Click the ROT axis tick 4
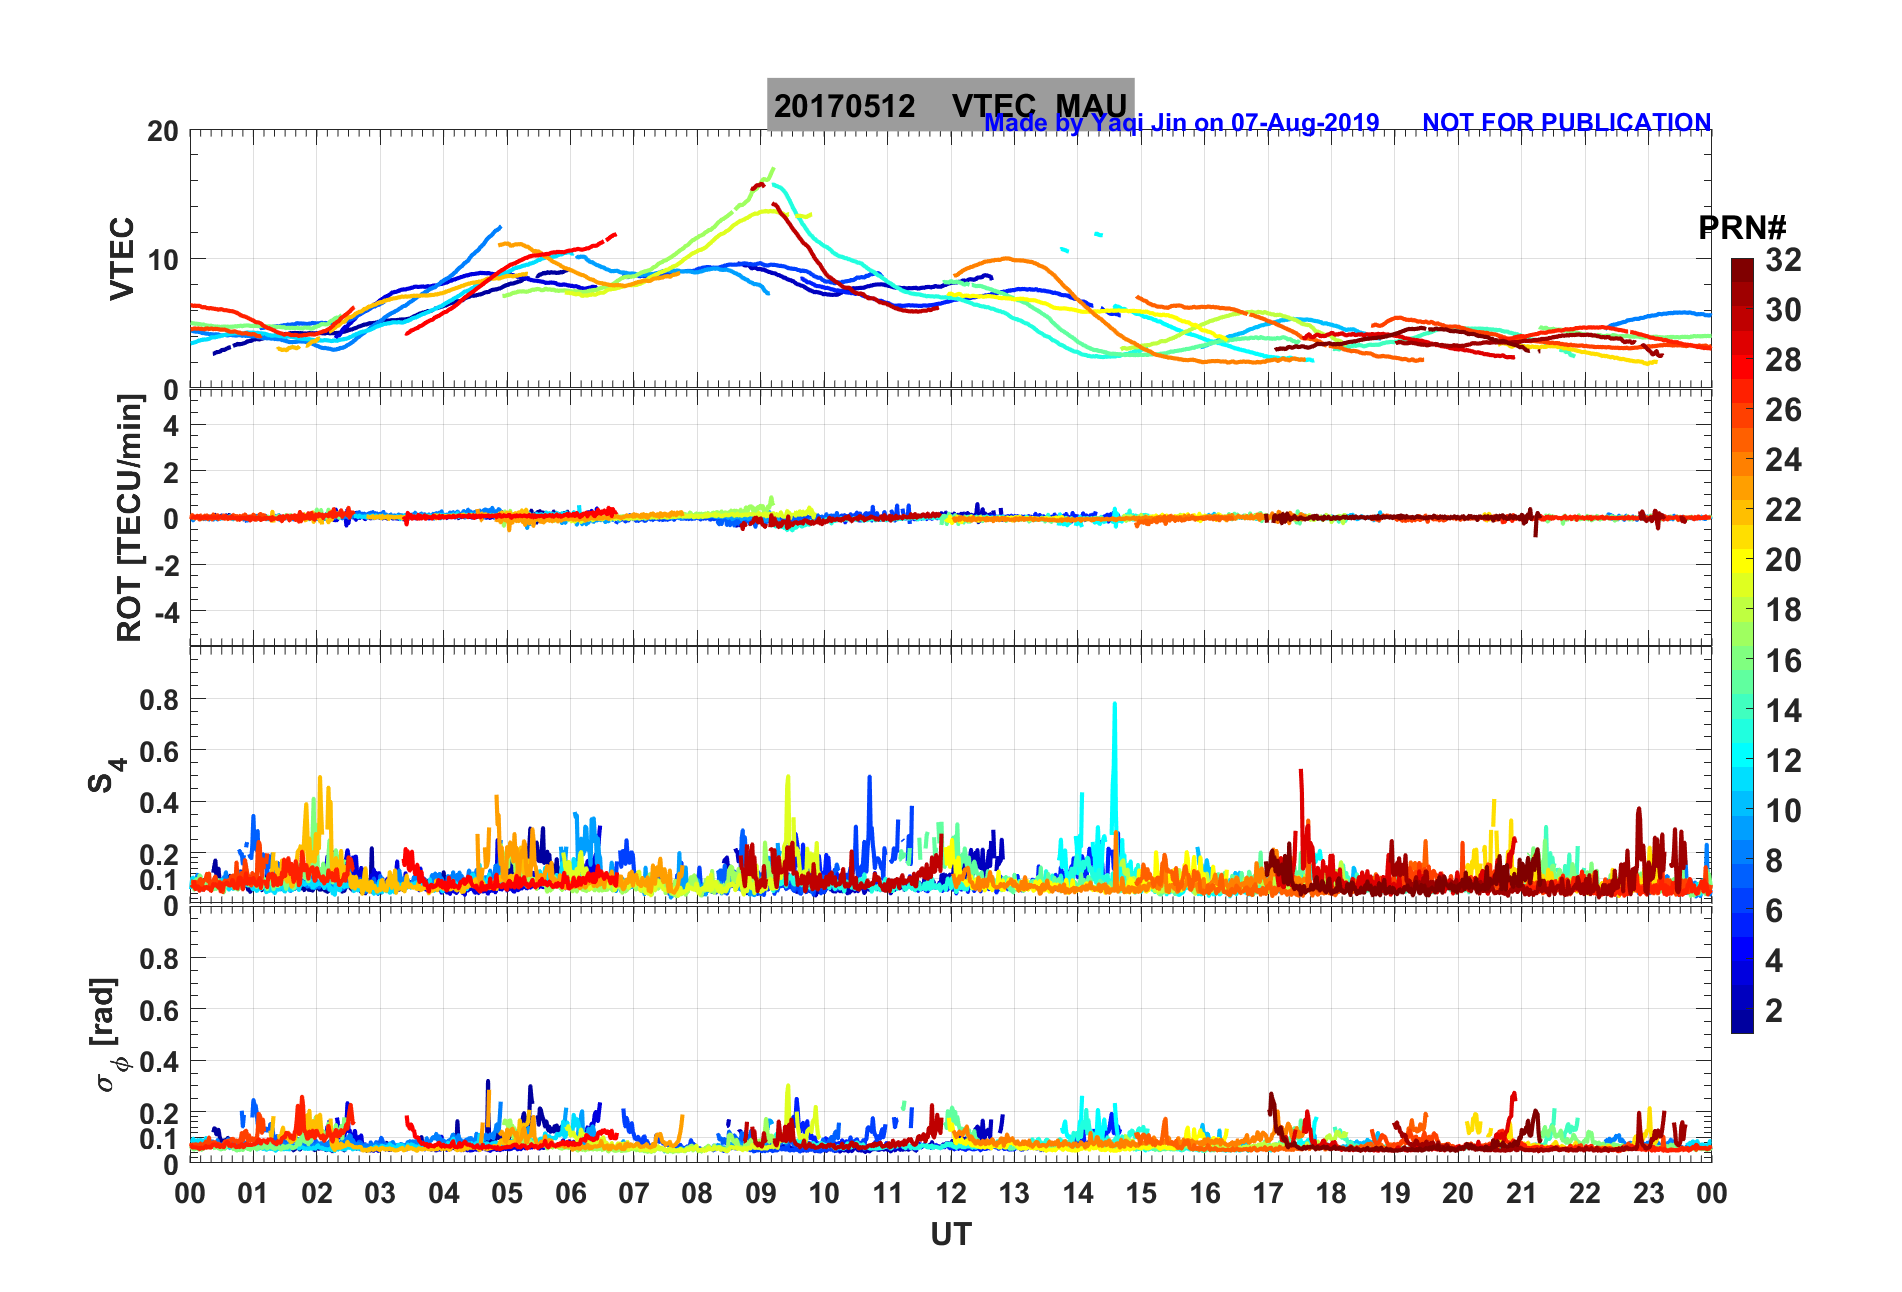The height and width of the screenshot is (1292, 1902). 171,426
